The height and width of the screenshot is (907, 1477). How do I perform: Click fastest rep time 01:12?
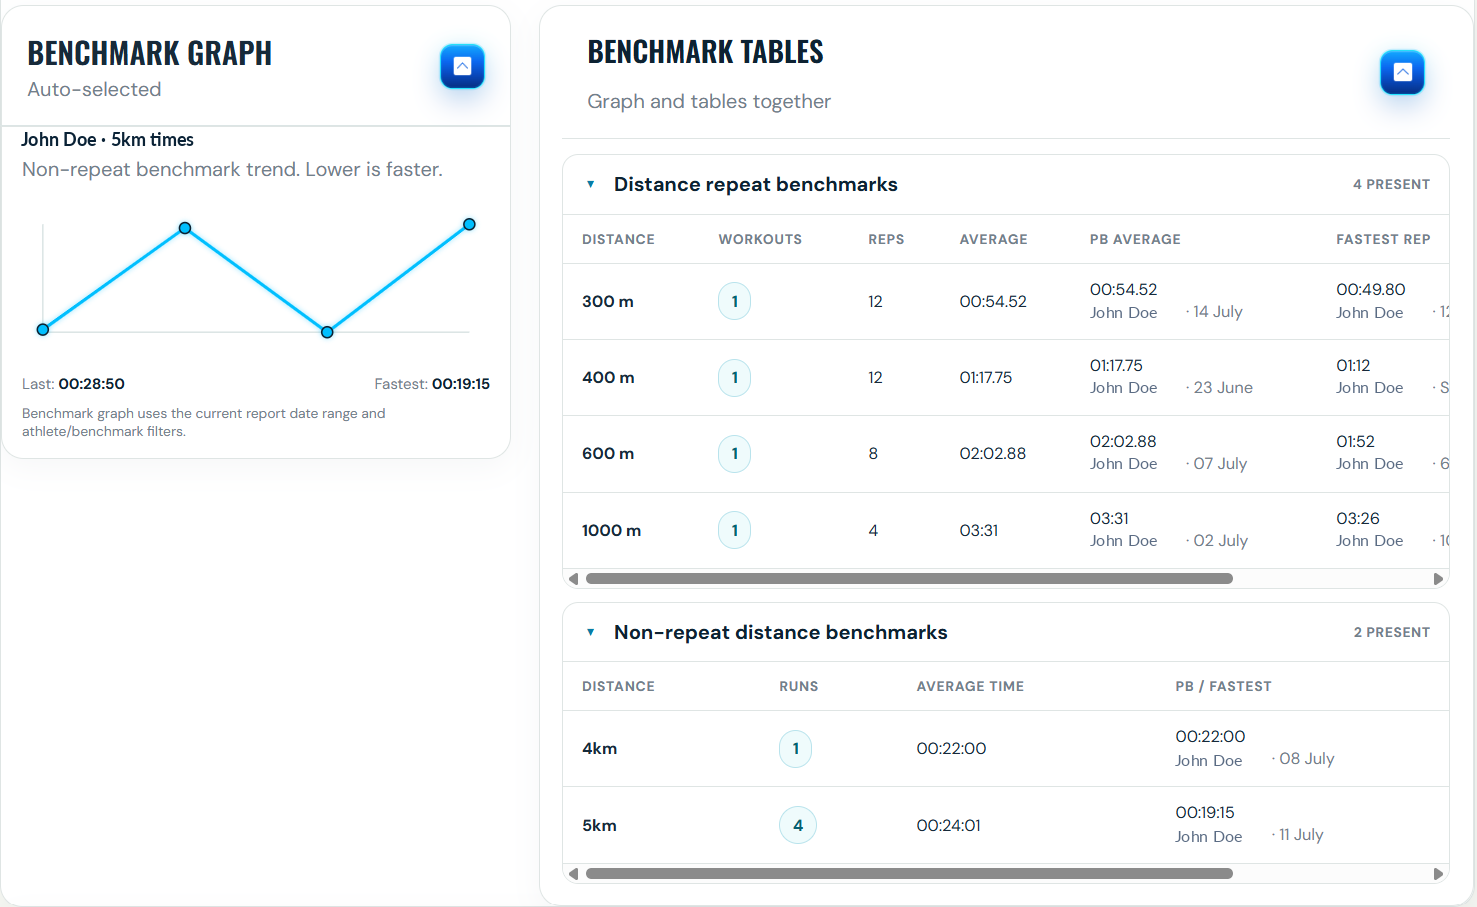coord(1353,365)
